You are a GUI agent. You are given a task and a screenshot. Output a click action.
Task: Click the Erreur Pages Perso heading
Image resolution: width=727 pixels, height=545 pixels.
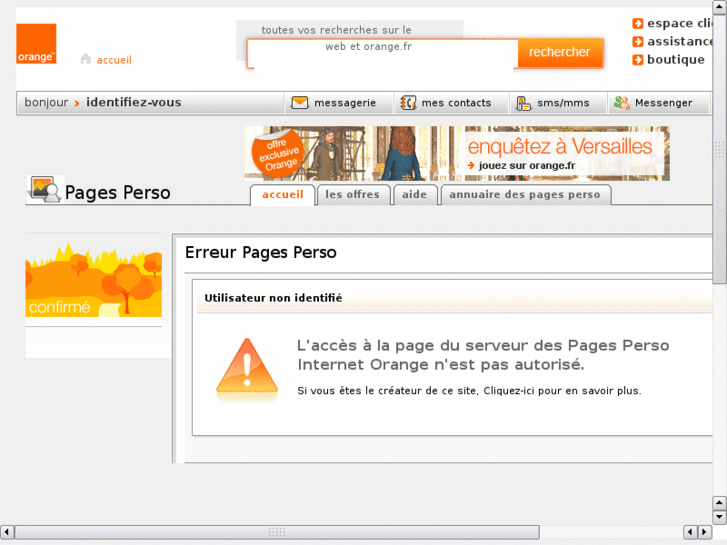(x=261, y=252)
